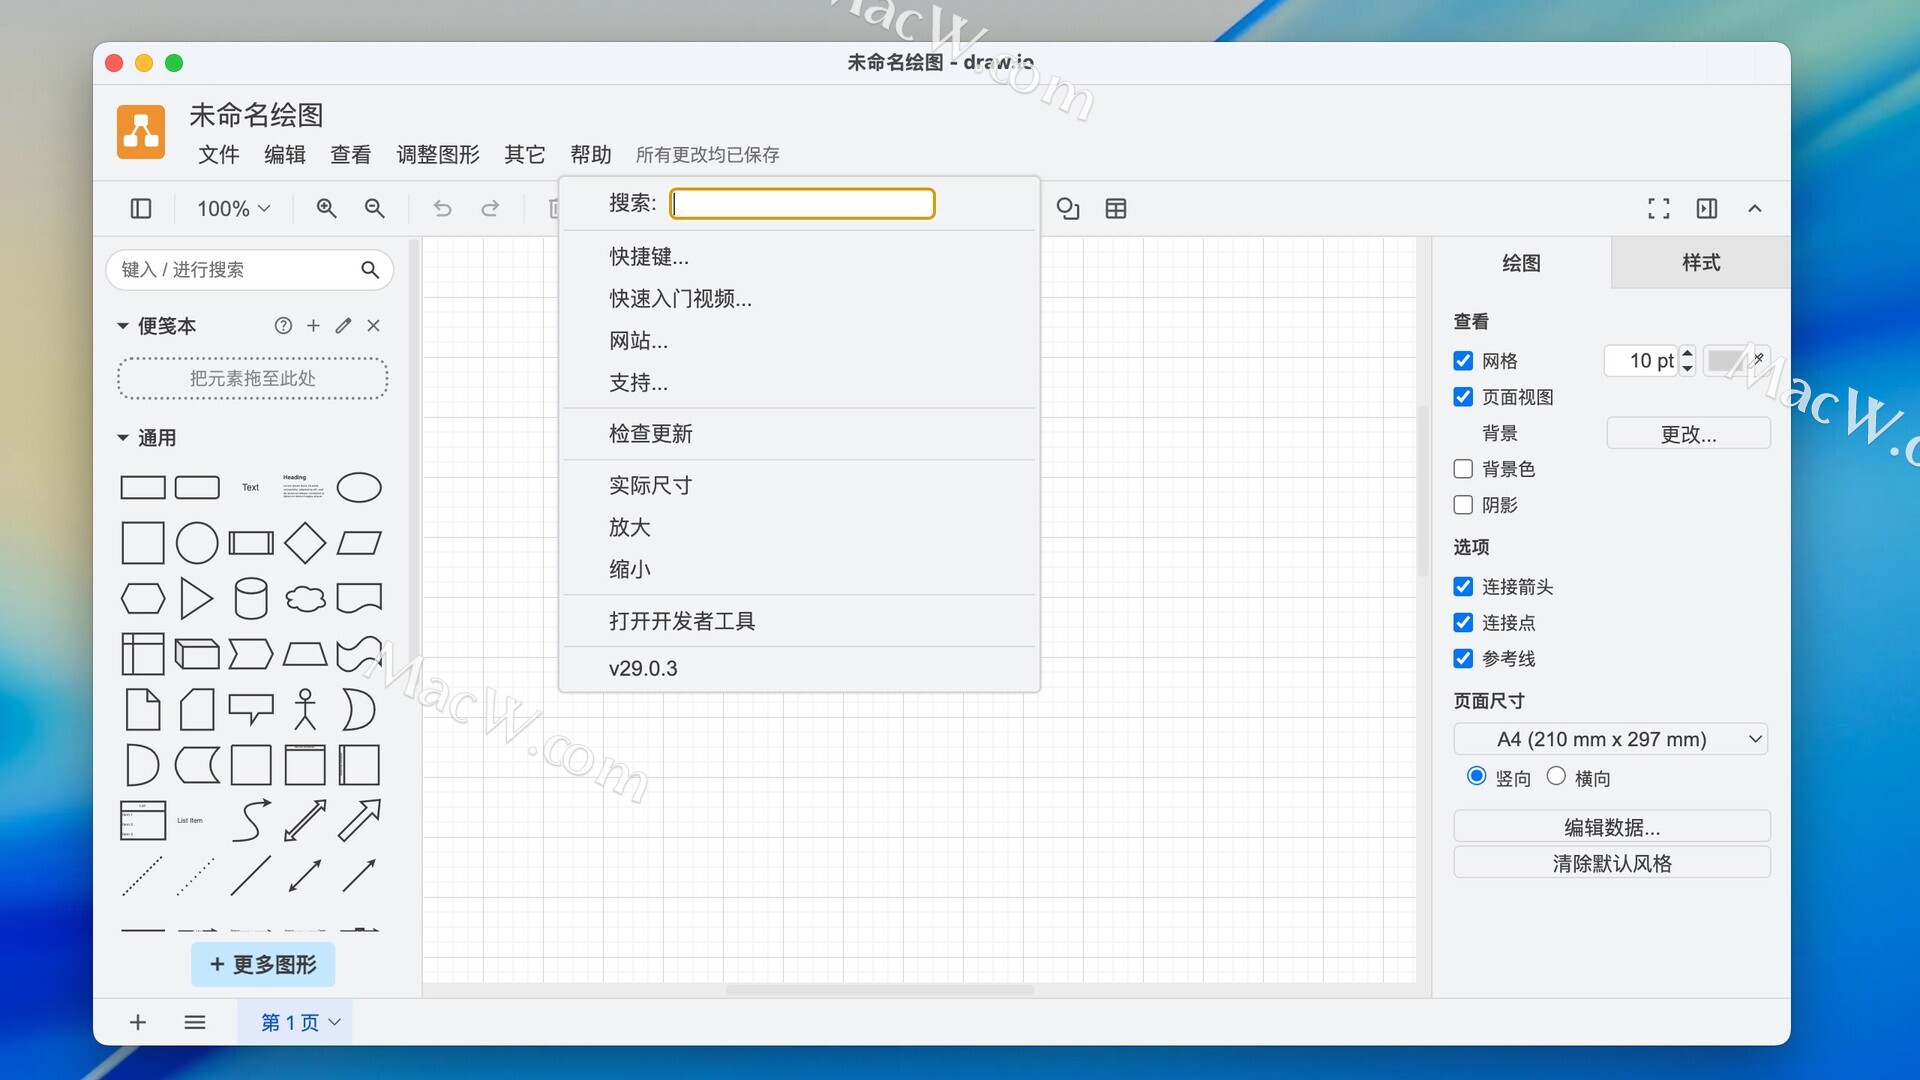The image size is (1920, 1080).
Task: Choose 检查更新 from help menu
Action: 650,434
